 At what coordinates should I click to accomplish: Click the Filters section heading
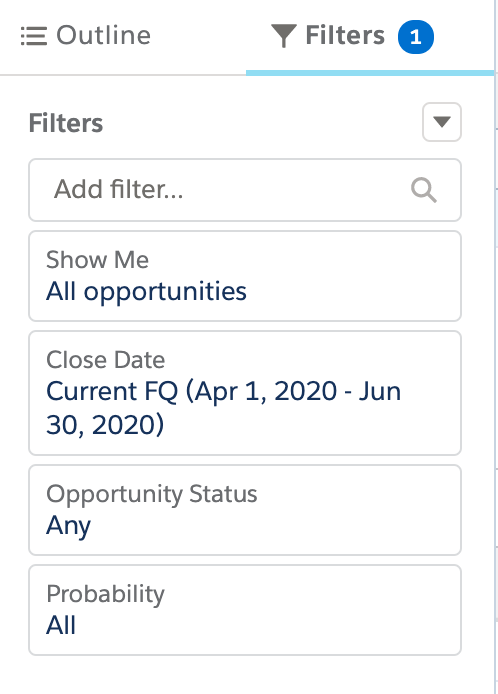(66, 123)
